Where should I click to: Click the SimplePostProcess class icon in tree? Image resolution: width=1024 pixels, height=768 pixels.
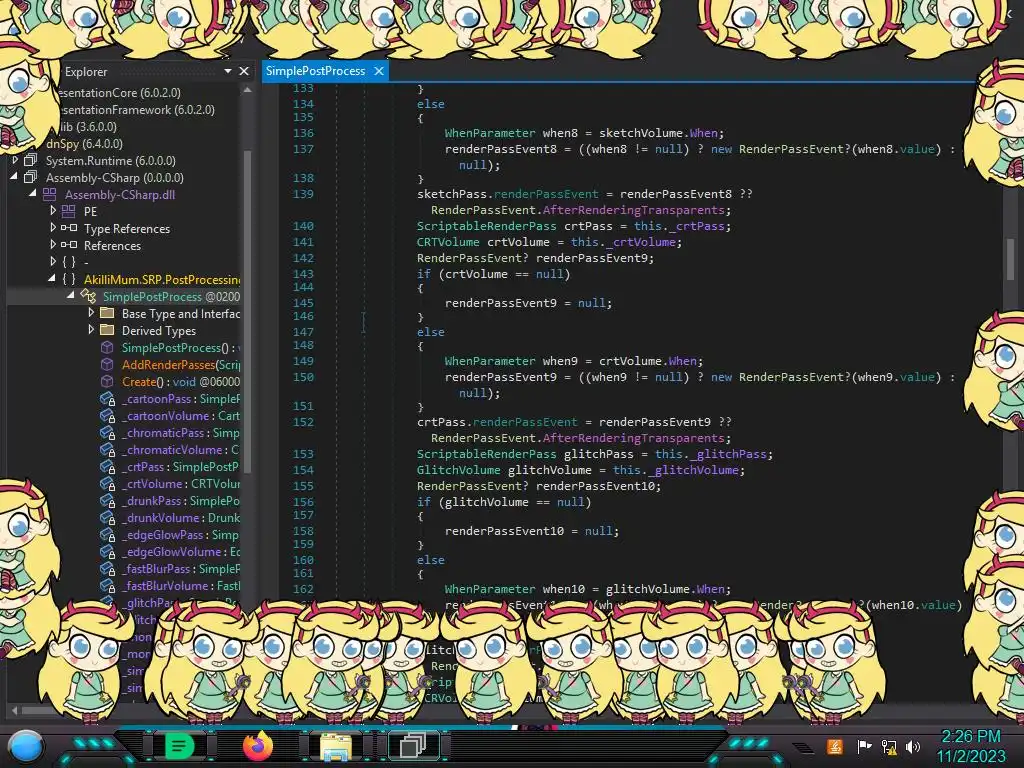pos(88,296)
